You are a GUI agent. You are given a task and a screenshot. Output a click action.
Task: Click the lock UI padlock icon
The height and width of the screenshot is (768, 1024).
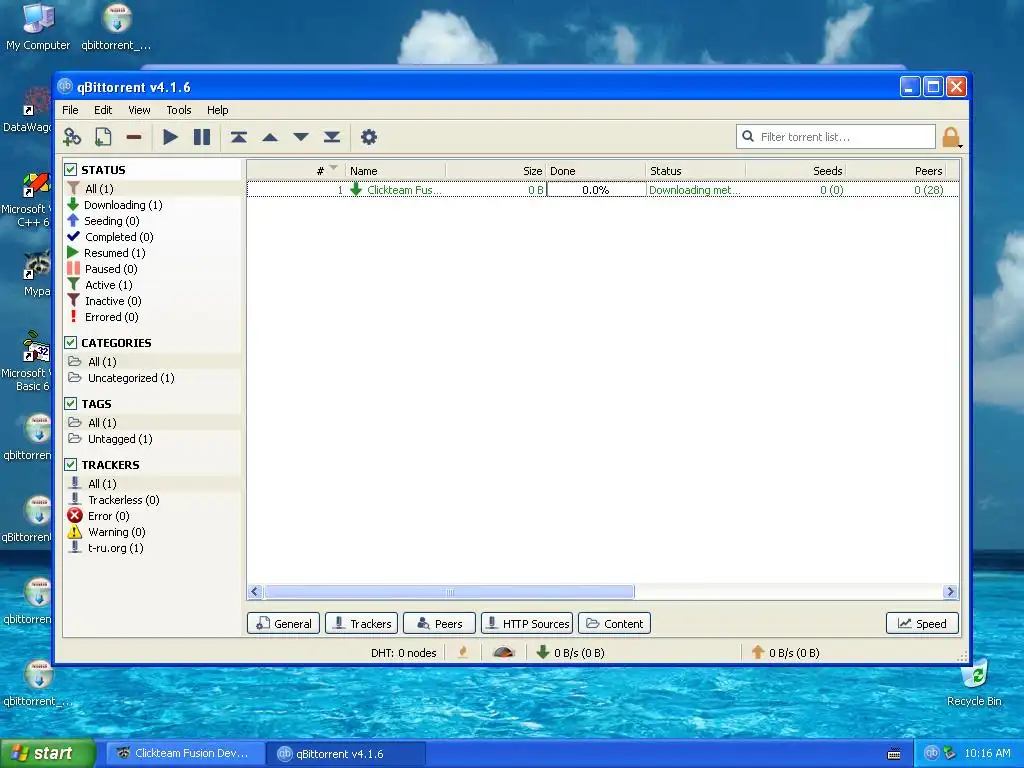(x=951, y=137)
